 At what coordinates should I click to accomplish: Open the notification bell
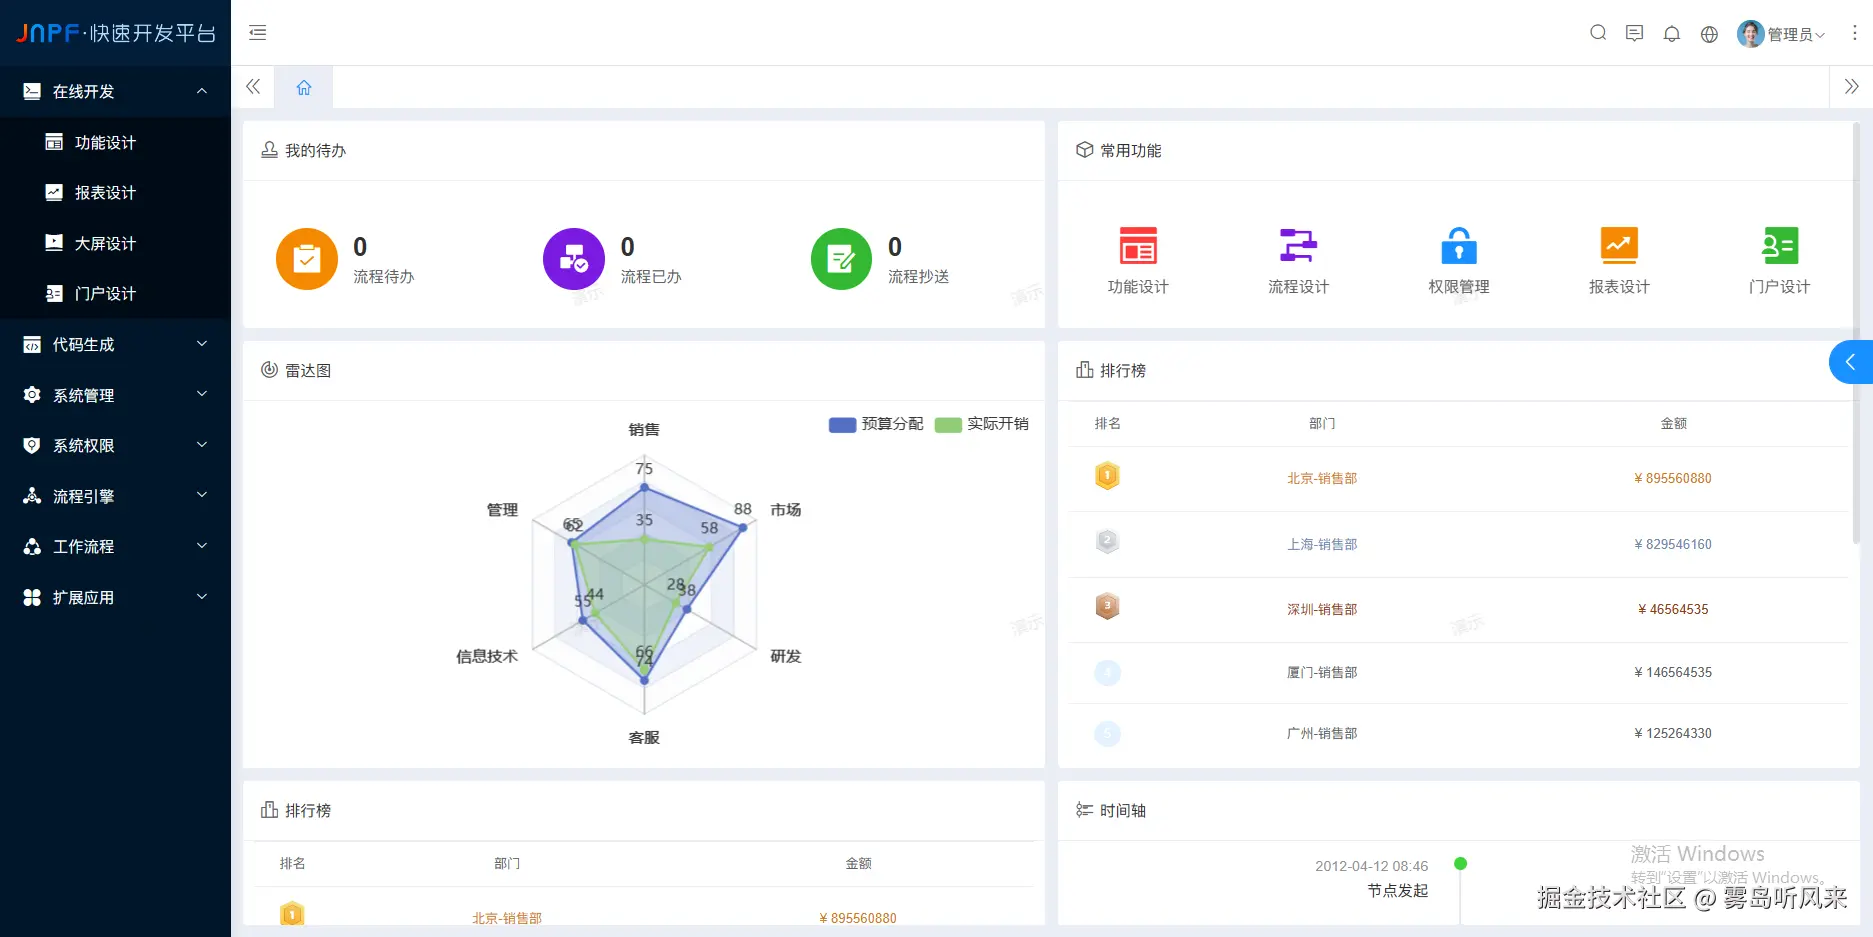coord(1672,34)
